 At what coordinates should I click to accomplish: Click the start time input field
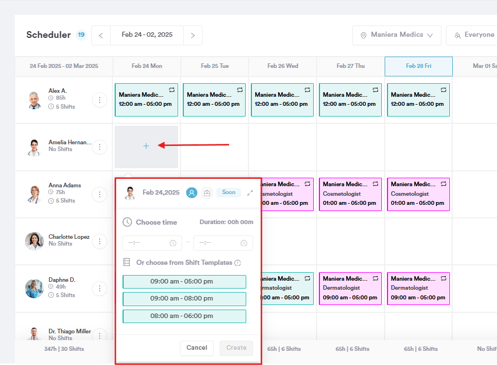coord(152,243)
